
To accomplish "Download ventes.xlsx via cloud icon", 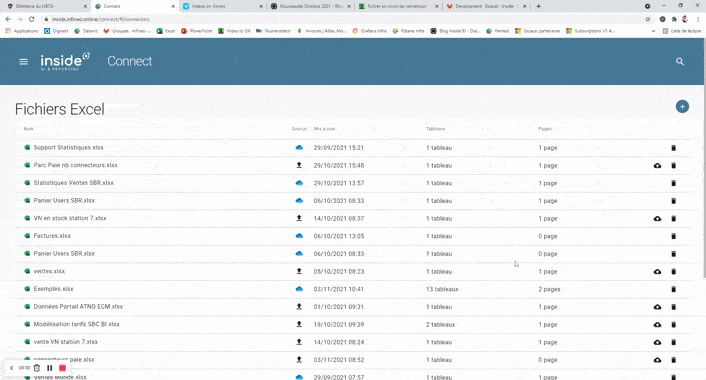I will click(x=657, y=271).
